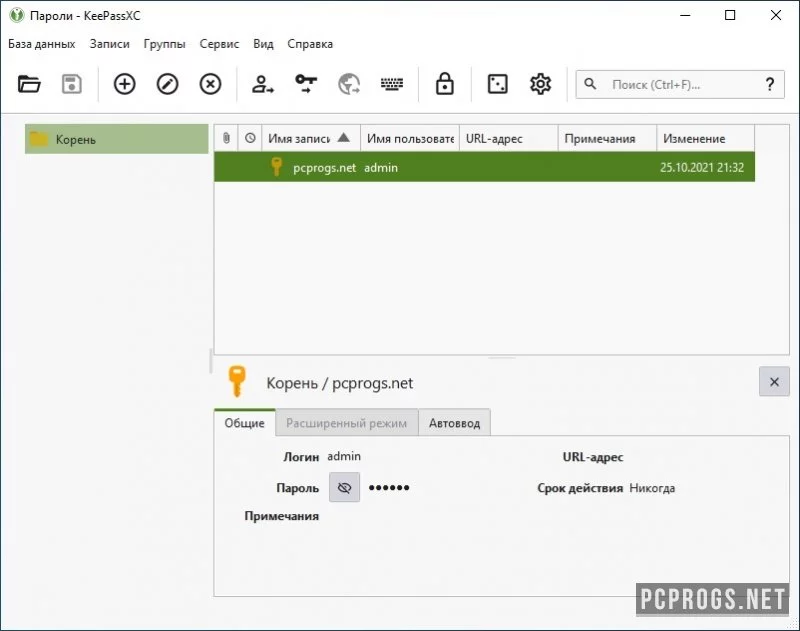Image resolution: width=800 pixels, height=631 pixels.
Task: Open the База данных menu
Action: [41, 44]
